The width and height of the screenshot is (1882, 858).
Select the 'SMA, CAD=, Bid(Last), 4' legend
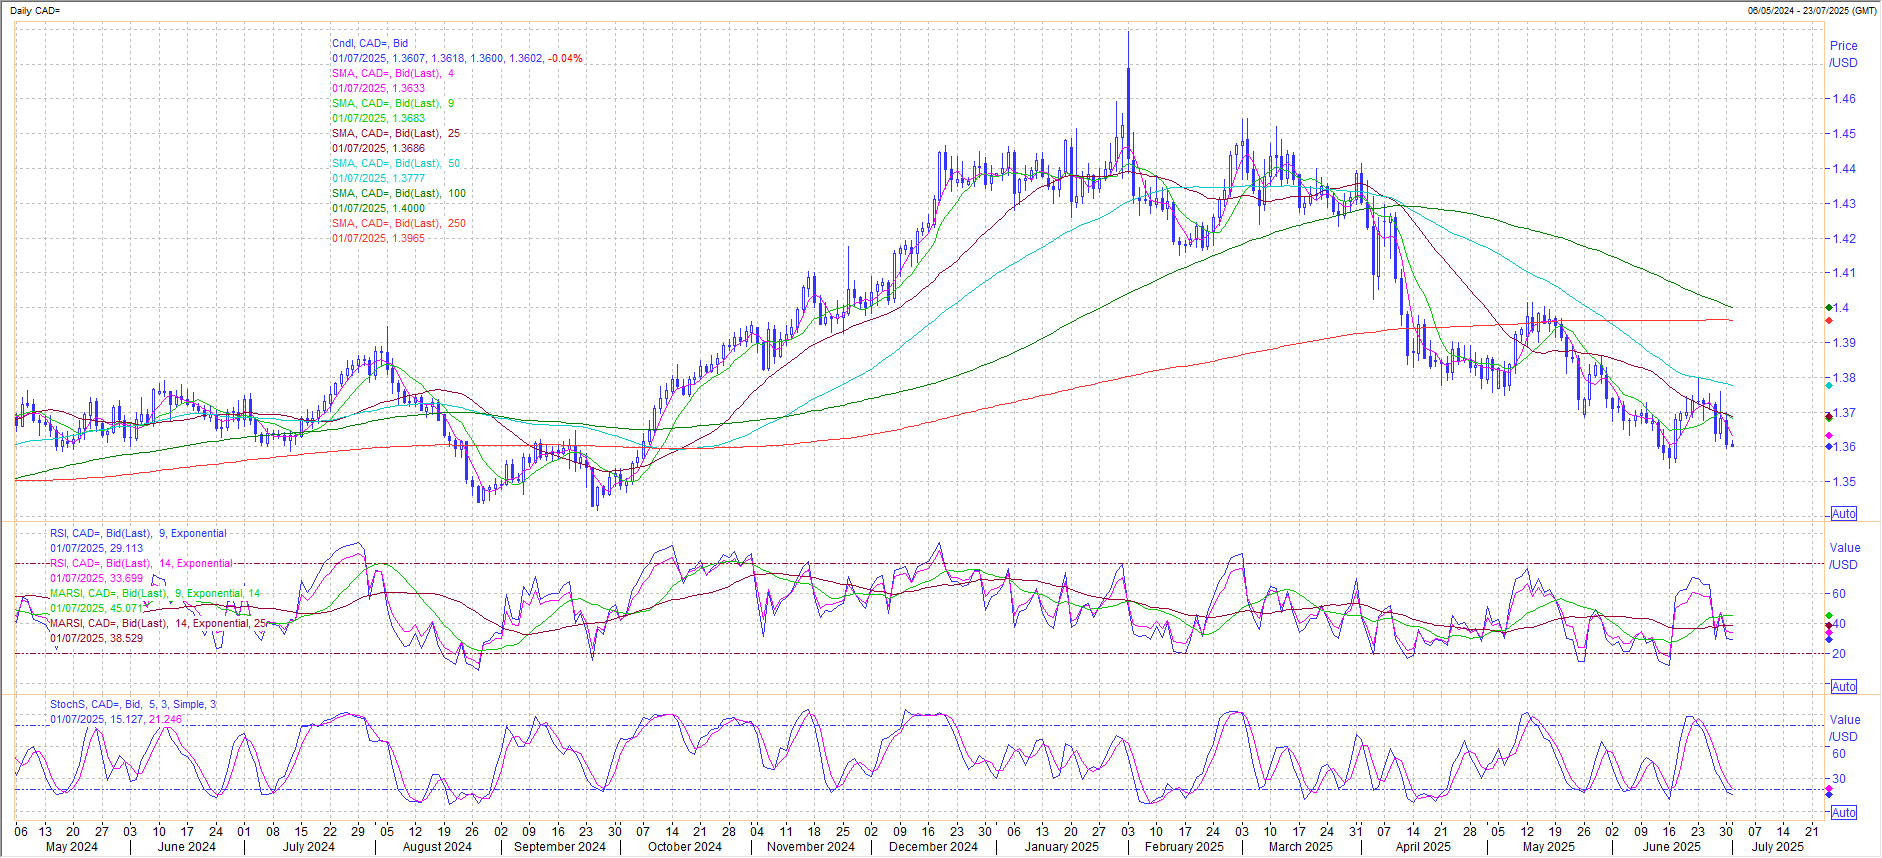[x=393, y=73]
